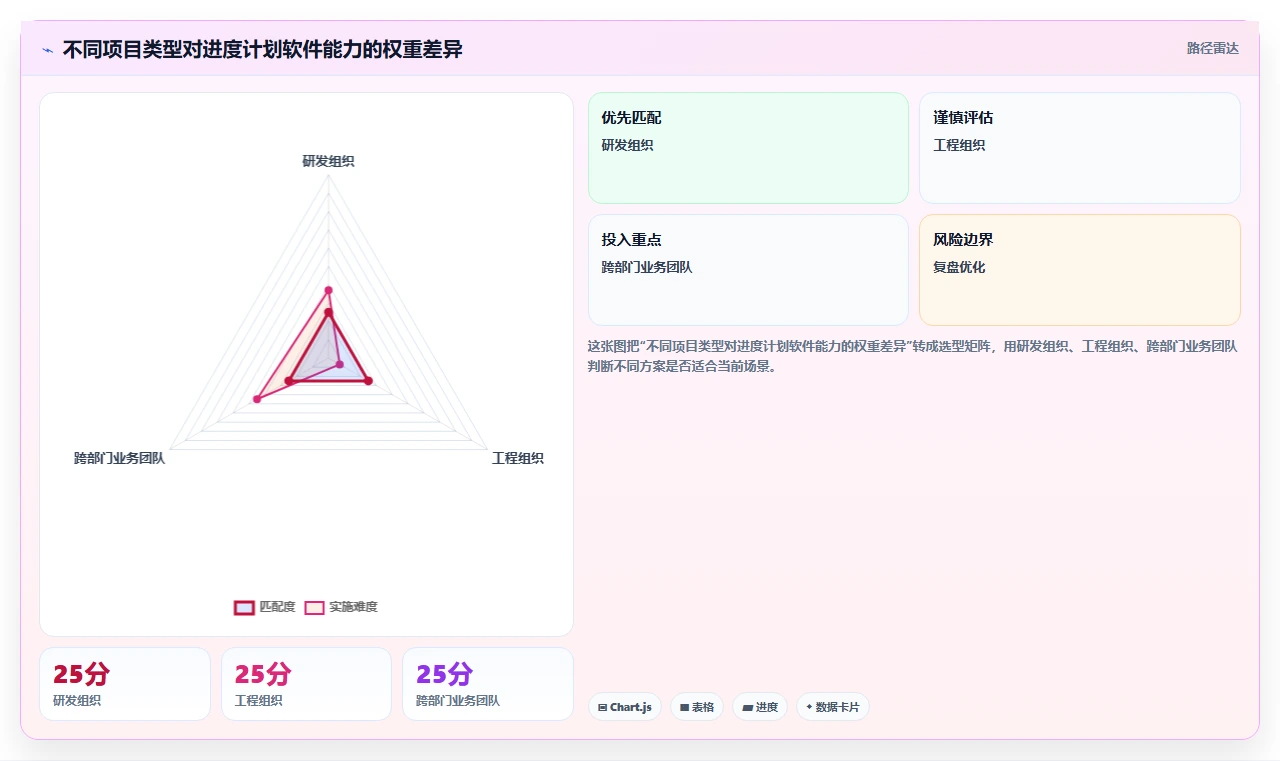The height and width of the screenshot is (761, 1280).
Task: Click the 研发组织 text inside the 优先匹配 card
Action: pos(627,145)
